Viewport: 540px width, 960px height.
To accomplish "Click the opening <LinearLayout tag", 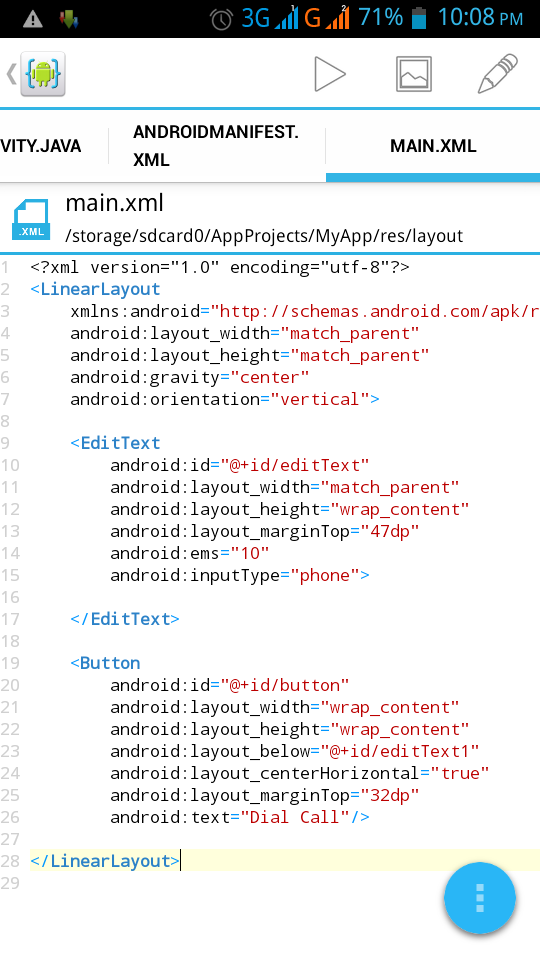I will click(95, 289).
